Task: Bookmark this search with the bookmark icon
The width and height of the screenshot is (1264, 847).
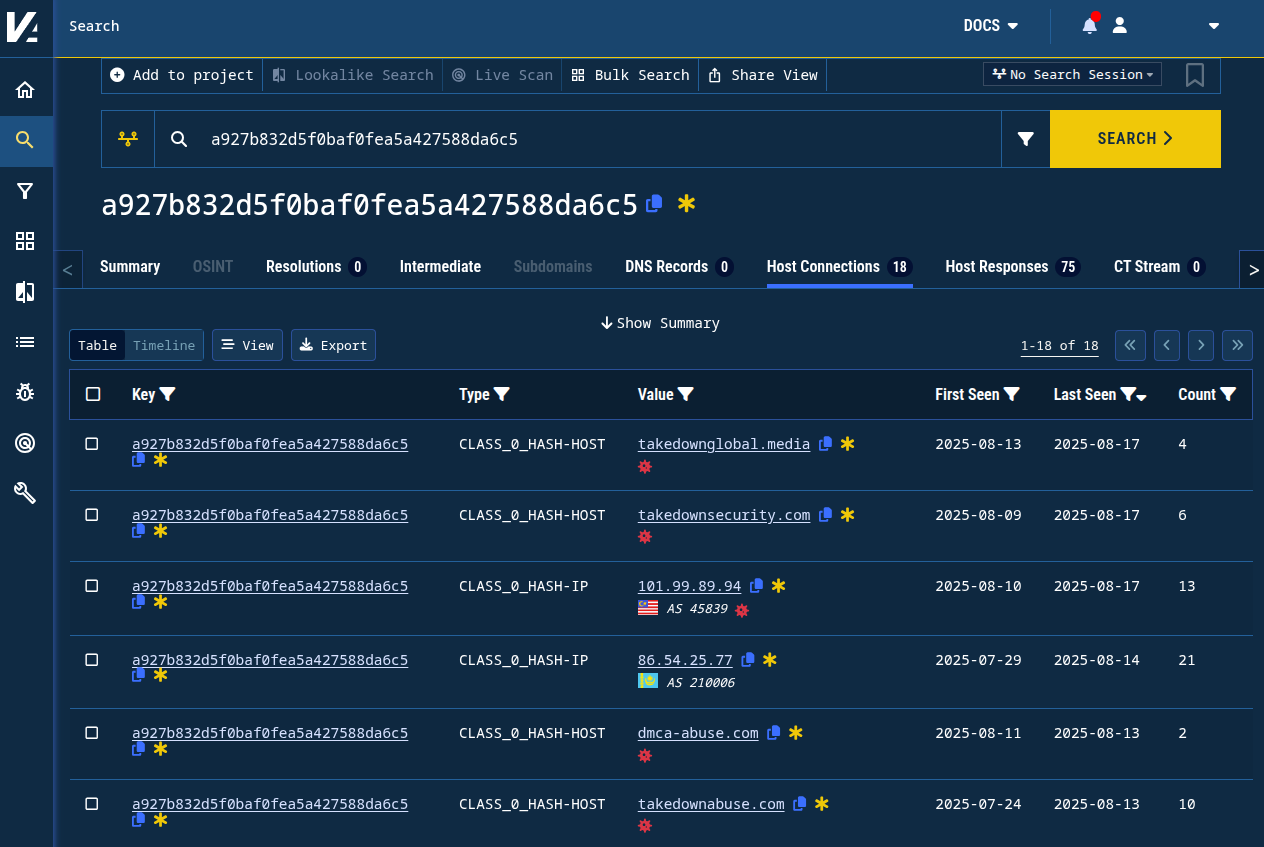Action: [1194, 75]
